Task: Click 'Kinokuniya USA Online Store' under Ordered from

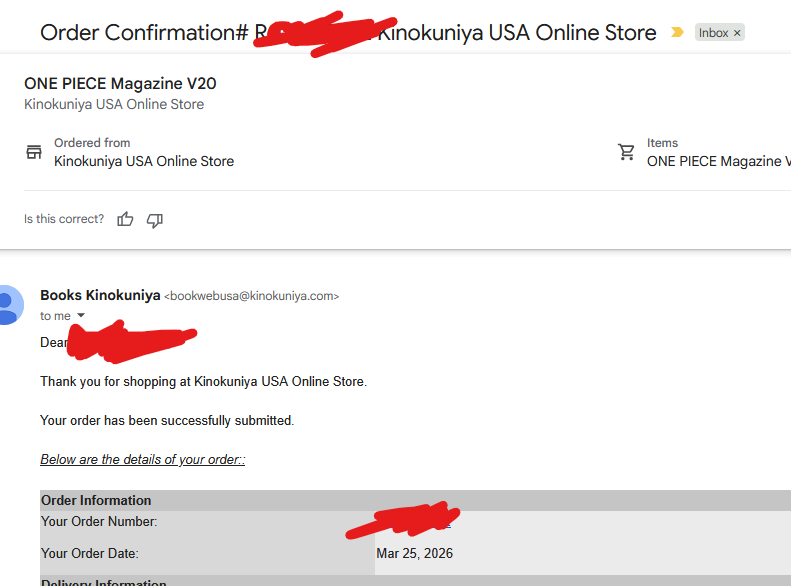Action: 144,161
